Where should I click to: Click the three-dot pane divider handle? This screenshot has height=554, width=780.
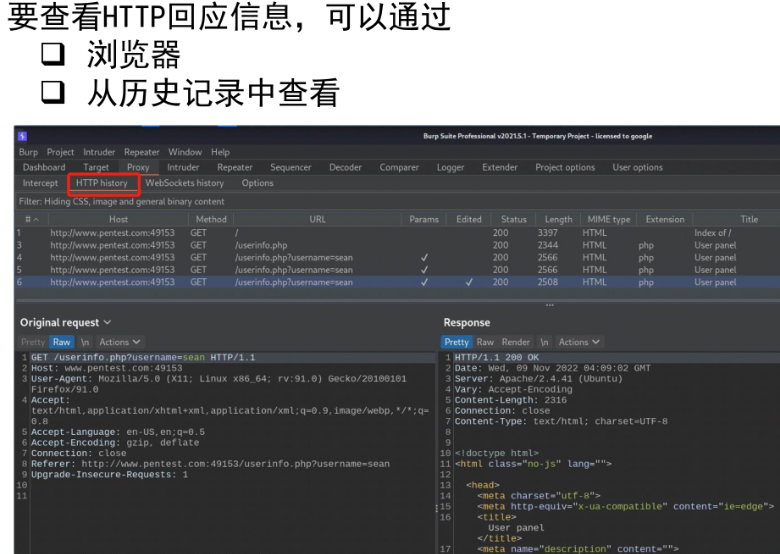pyautogui.click(x=550, y=305)
